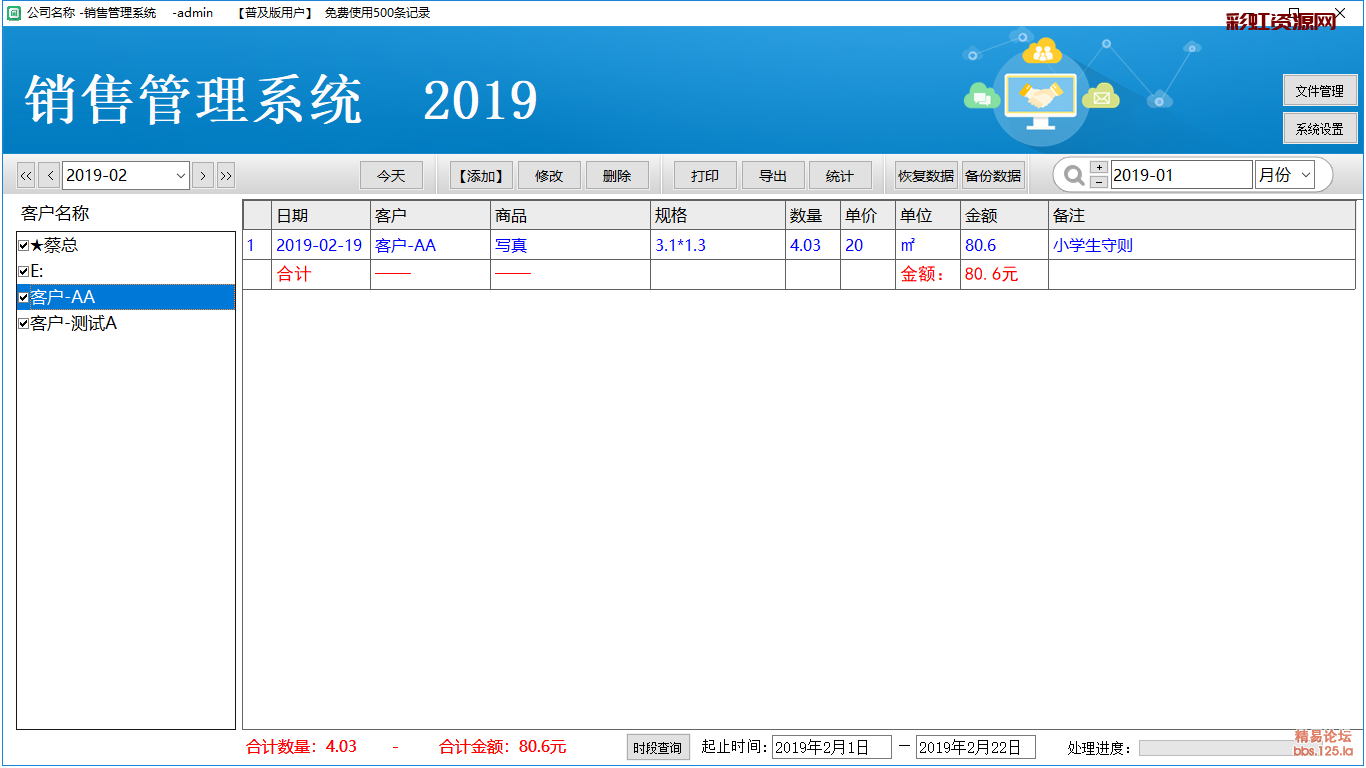Viewport: 1366px width, 768px height.
Task: Open the 2019-02 month dropdown
Action: point(181,176)
